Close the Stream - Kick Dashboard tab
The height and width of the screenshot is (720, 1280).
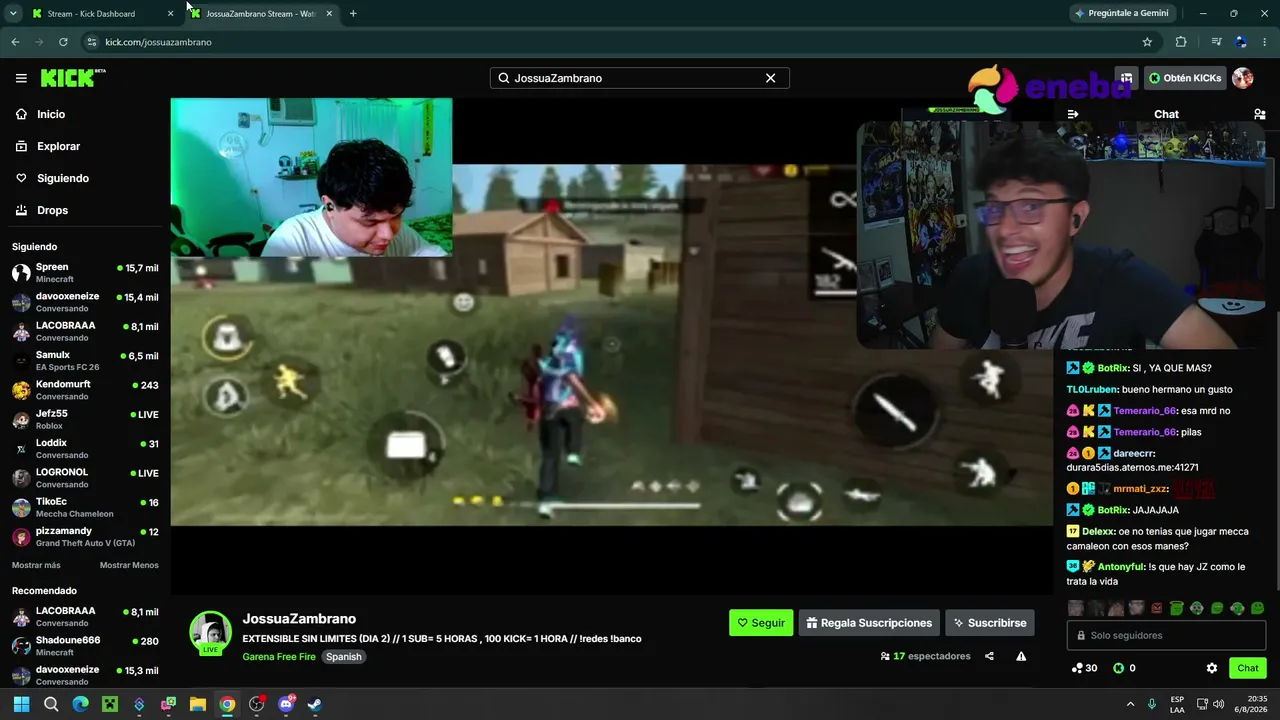[171, 13]
